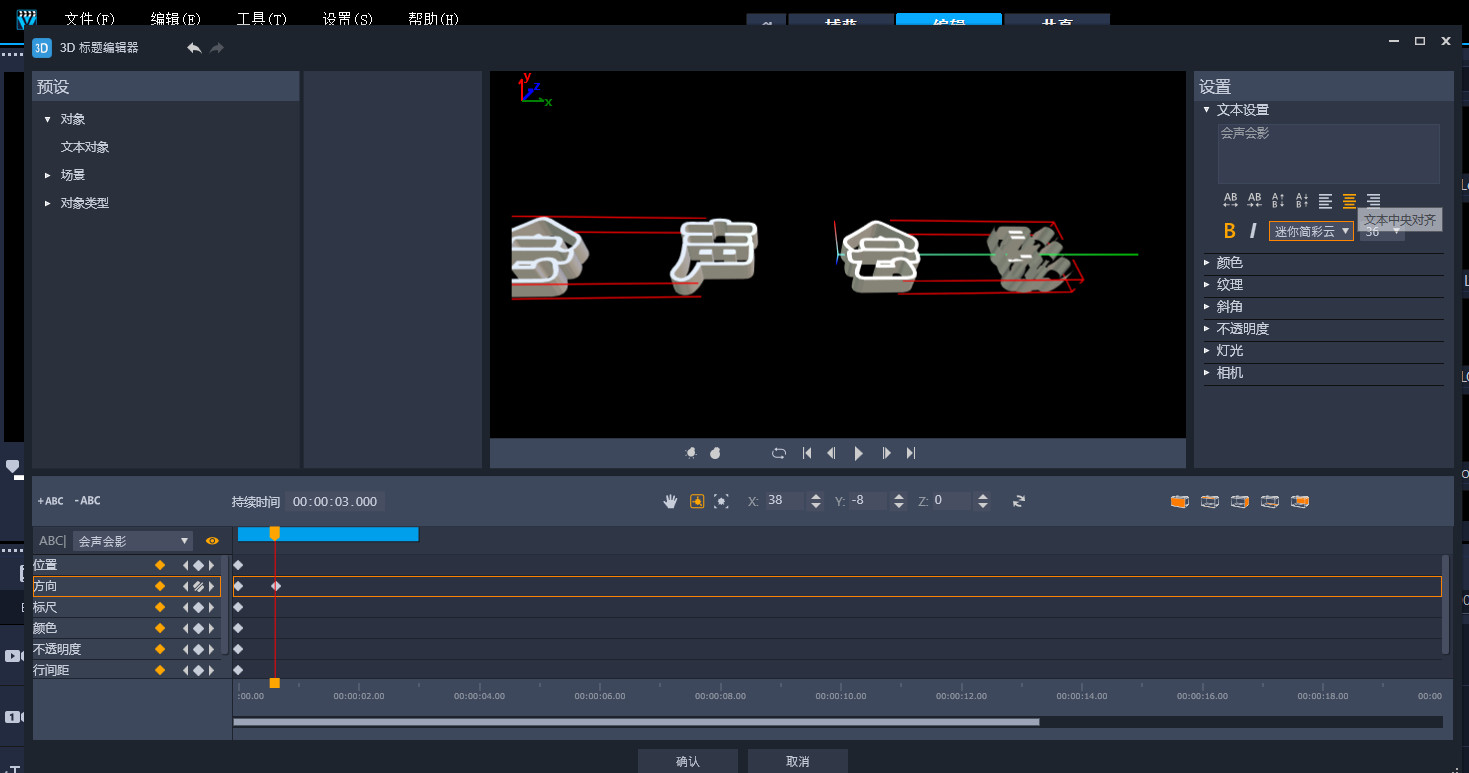Click the second round icon below preview

(x=715, y=453)
